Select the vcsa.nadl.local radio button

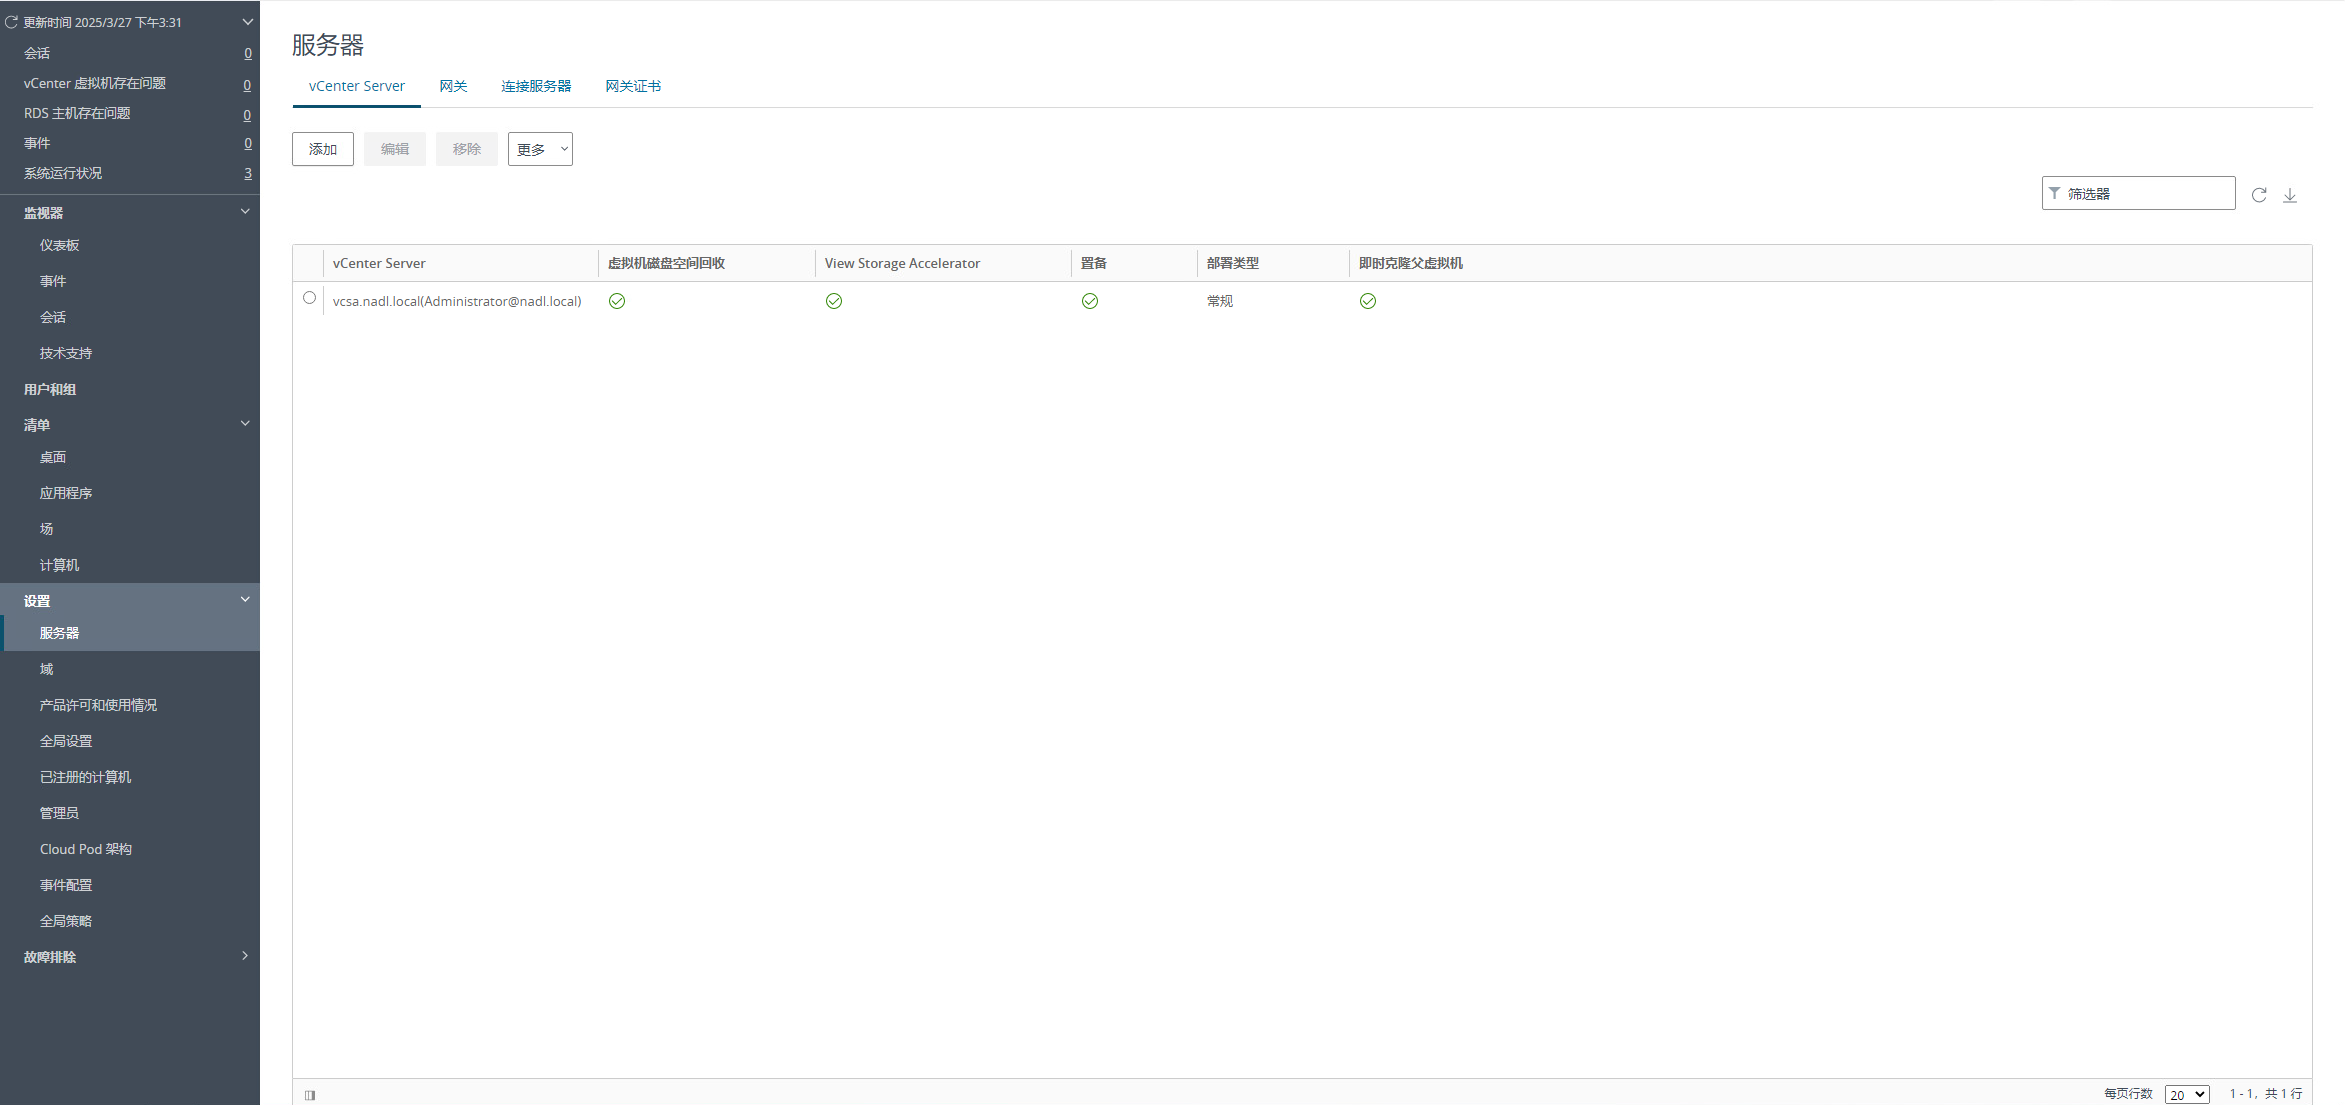click(x=309, y=298)
